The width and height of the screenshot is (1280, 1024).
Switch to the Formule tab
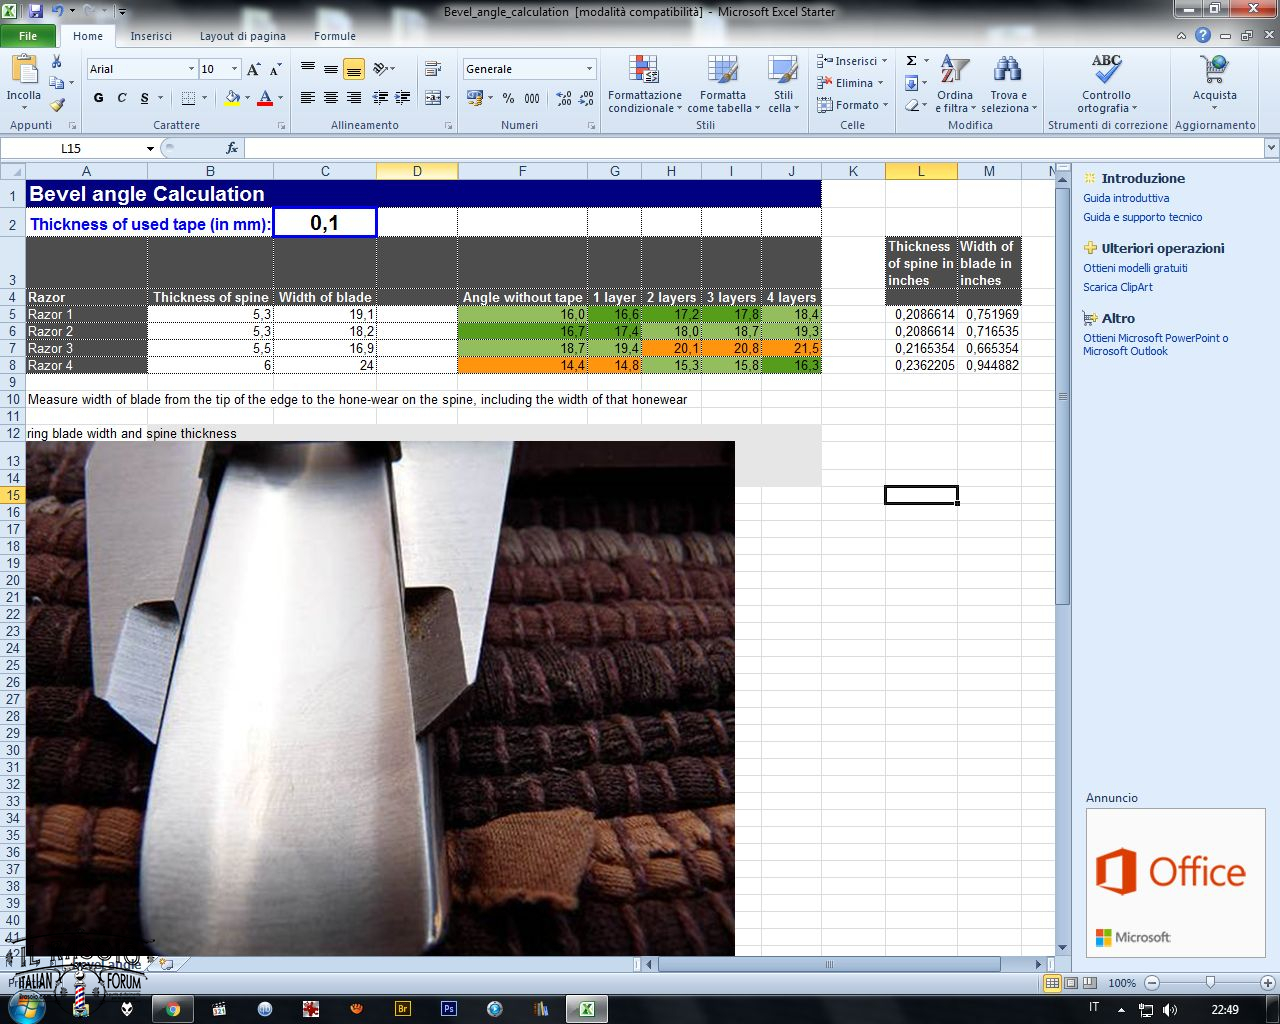(x=335, y=36)
